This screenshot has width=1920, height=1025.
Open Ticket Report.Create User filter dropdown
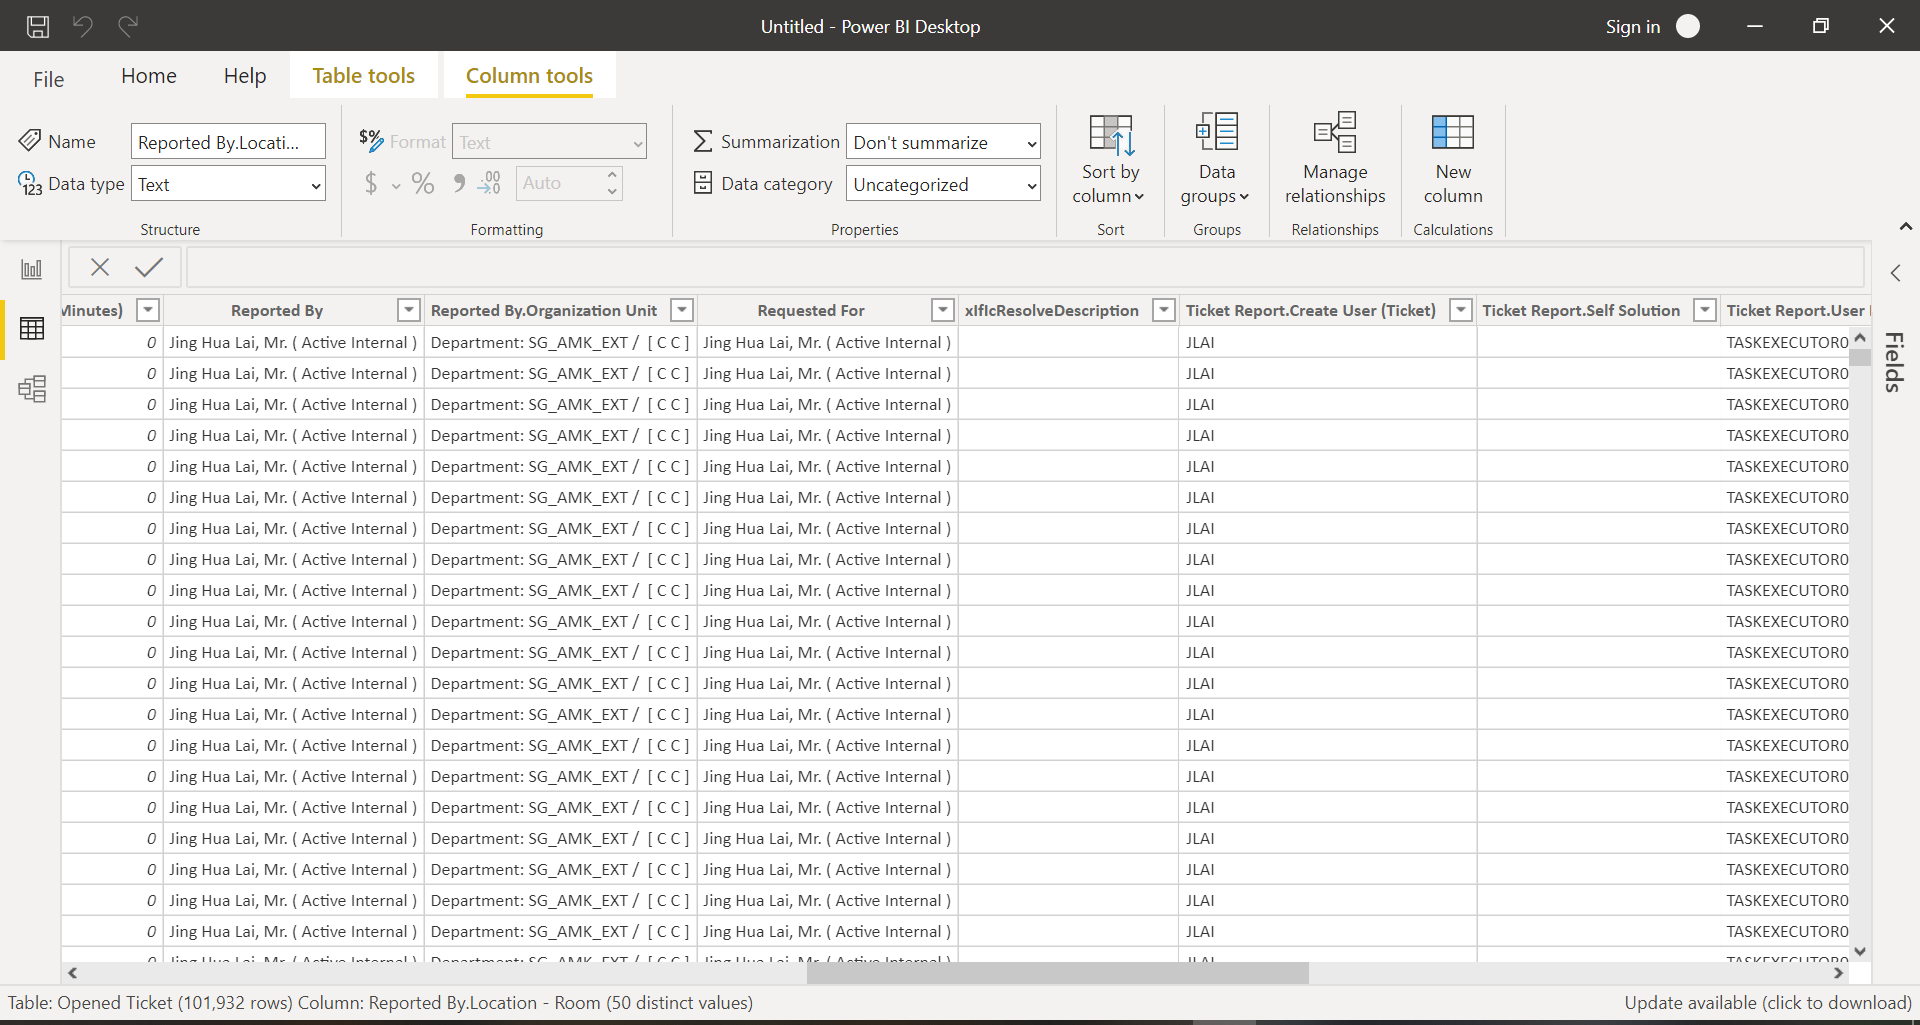1461,310
